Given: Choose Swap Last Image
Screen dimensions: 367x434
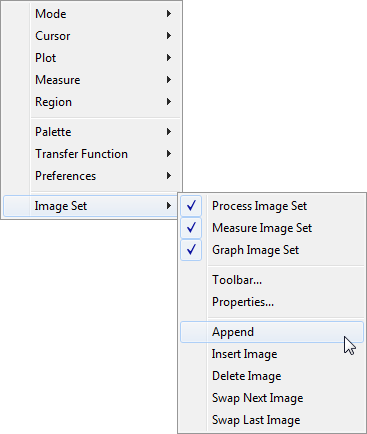Looking at the screenshot, I should [x=272, y=420].
